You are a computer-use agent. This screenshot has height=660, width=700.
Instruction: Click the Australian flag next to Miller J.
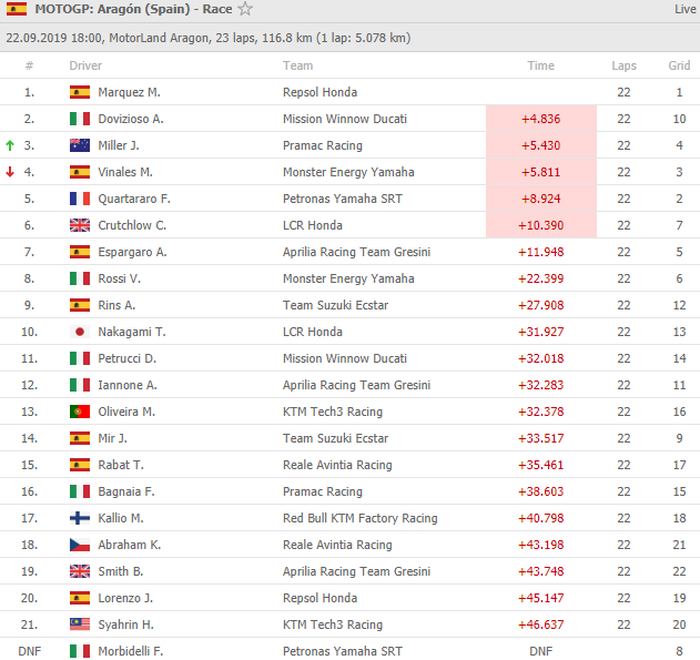[80, 145]
